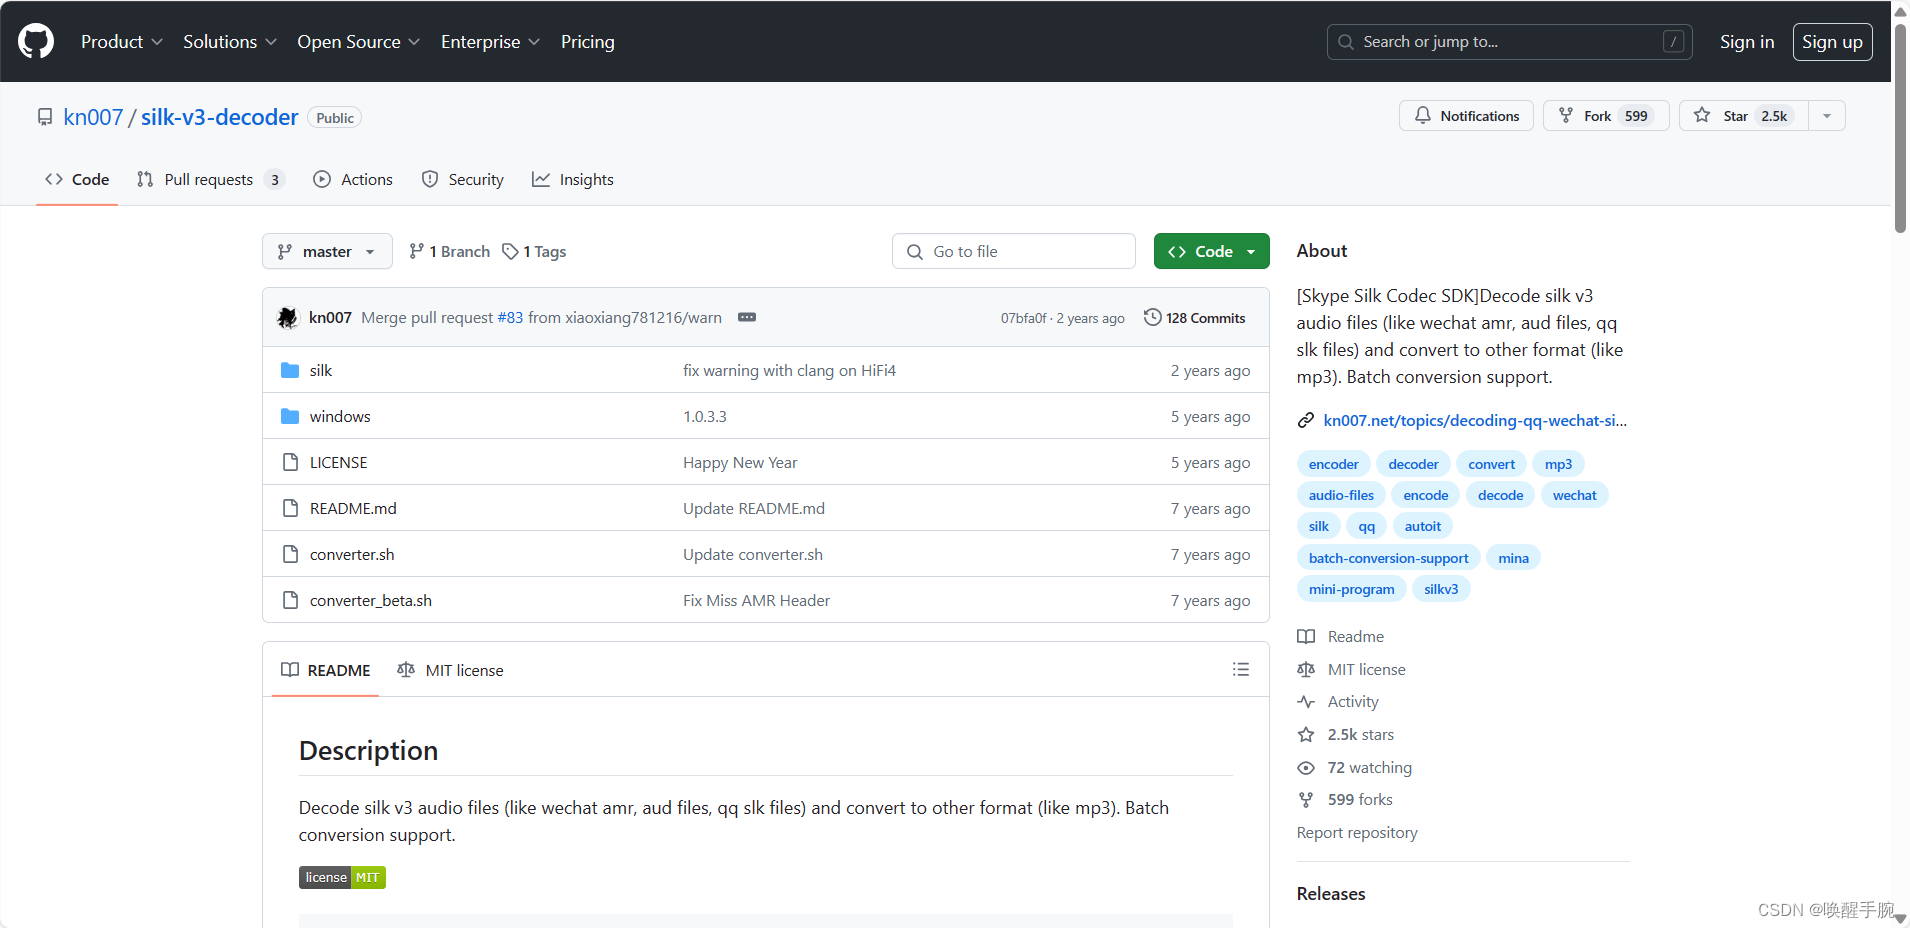The width and height of the screenshot is (1910, 928).
Task: Expand the Solutions menu
Action: point(229,41)
